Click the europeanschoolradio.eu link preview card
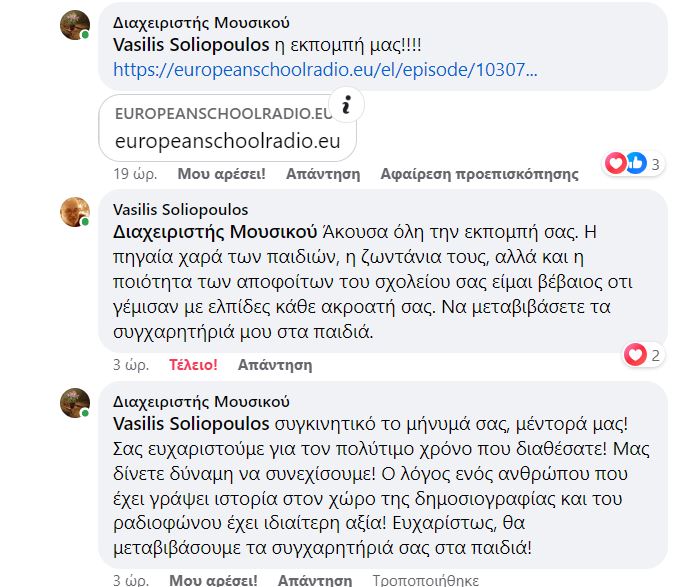This screenshot has height=587, width=684. coord(228,128)
